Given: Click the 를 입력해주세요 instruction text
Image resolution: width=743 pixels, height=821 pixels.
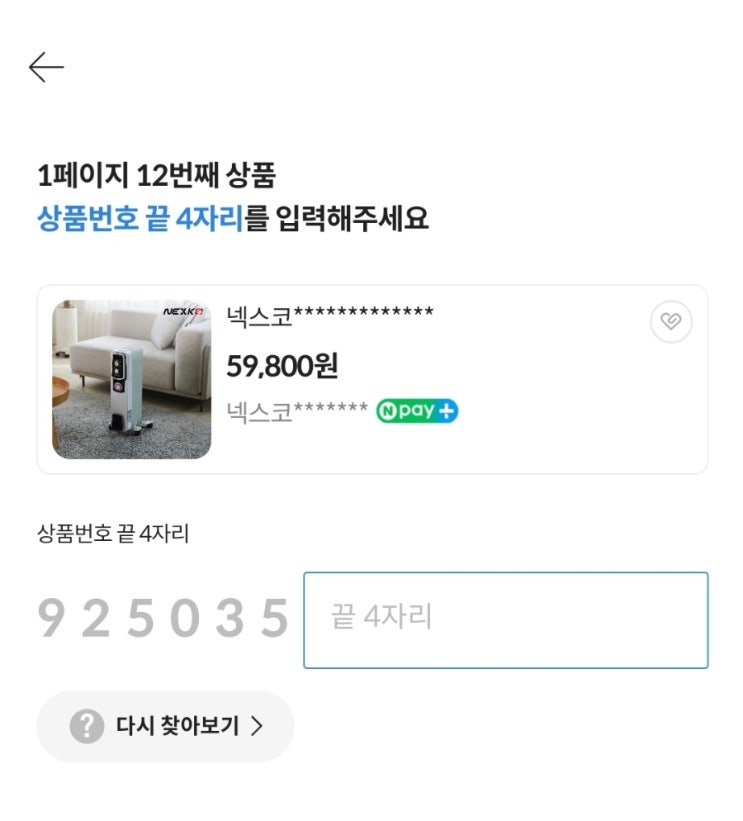Looking at the screenshot, I should (x=337, y=218).
